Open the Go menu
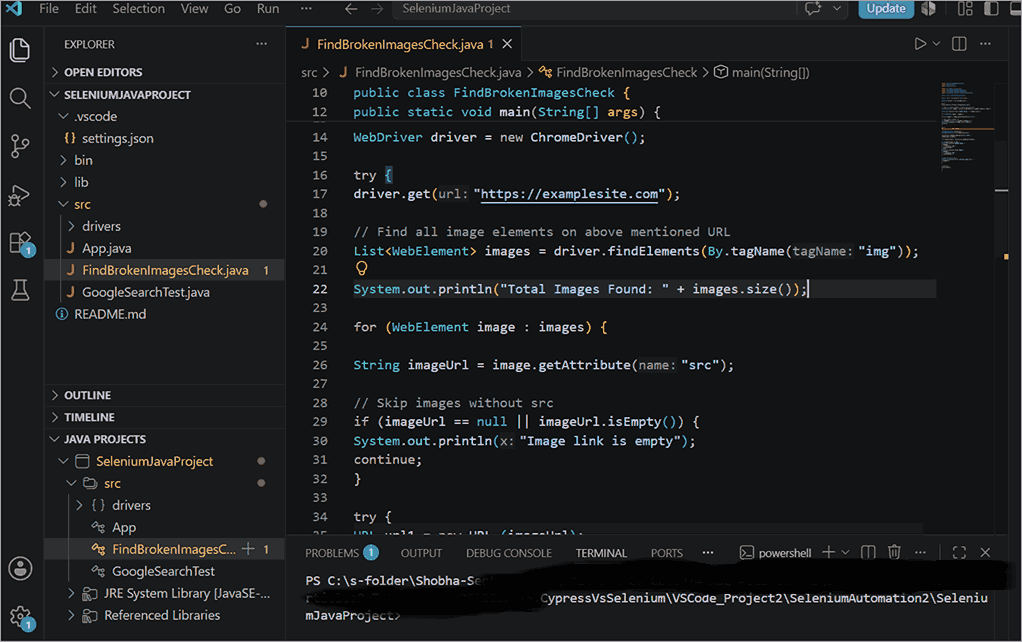Screen dimensions: 1022x642 coord(232,8)
